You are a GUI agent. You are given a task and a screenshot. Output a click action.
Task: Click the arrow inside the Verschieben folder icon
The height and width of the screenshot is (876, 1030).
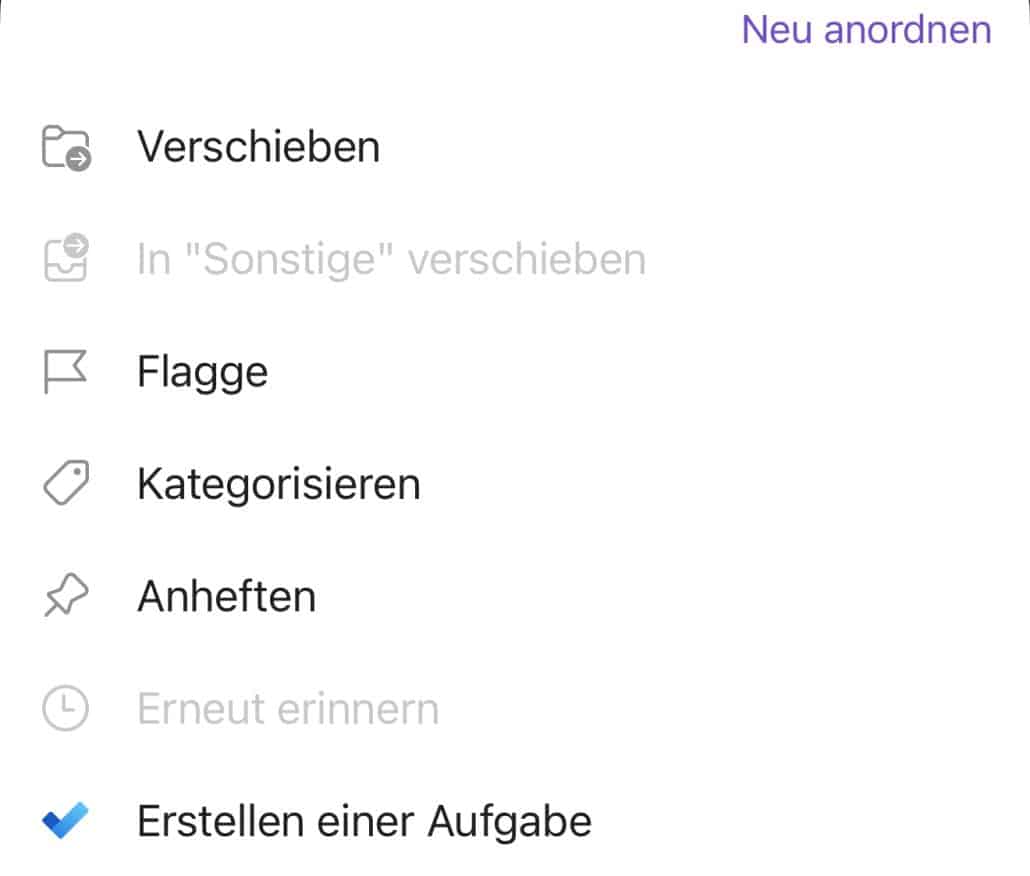[76, 157]
